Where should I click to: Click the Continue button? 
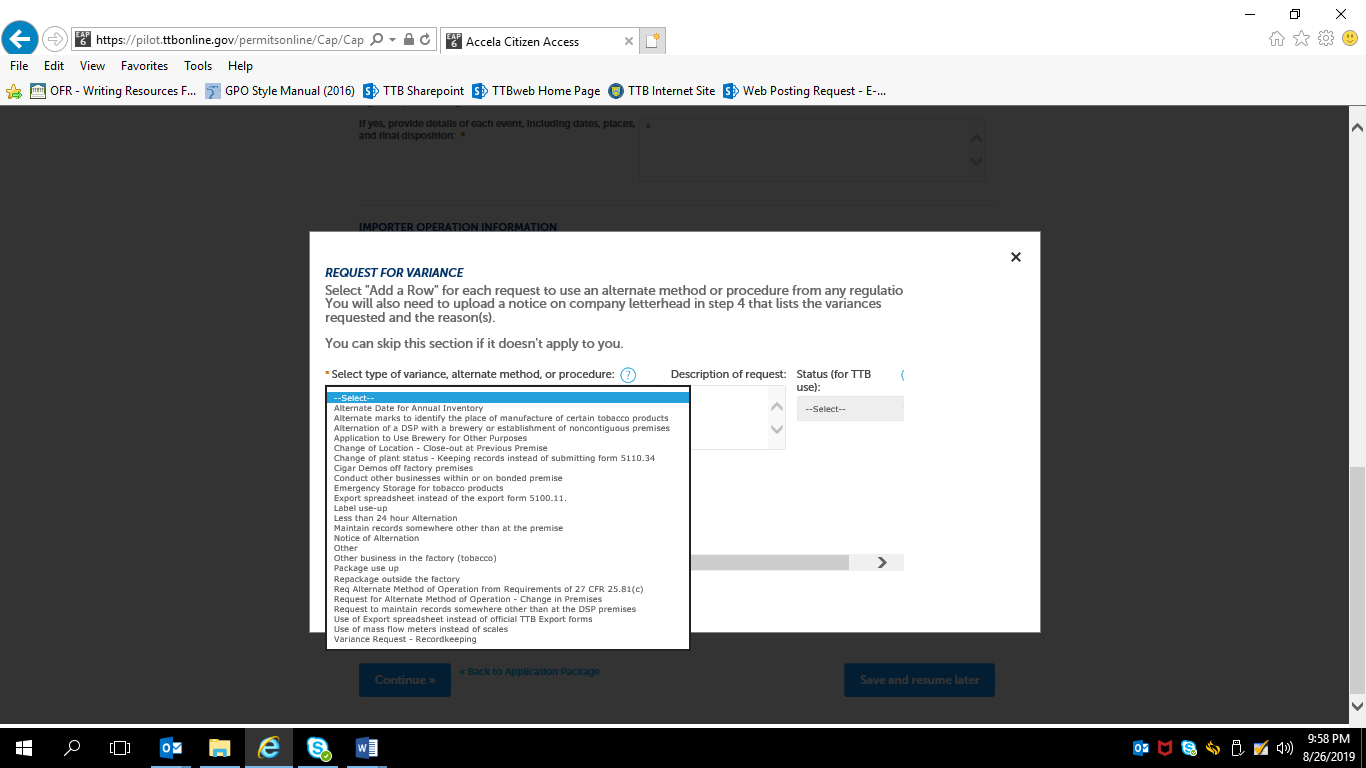[x=405, y=680]
